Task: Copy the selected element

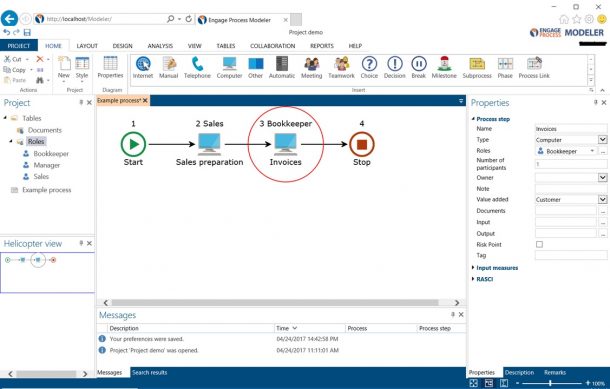Action: [15, 70]
